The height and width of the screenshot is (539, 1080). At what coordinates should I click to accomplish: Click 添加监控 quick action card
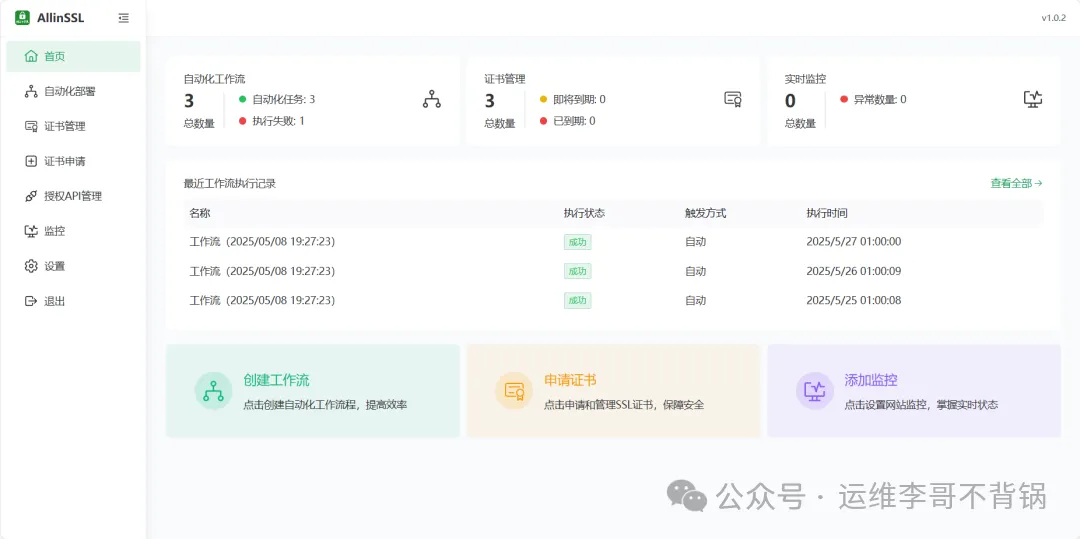[x=913, y=391]
